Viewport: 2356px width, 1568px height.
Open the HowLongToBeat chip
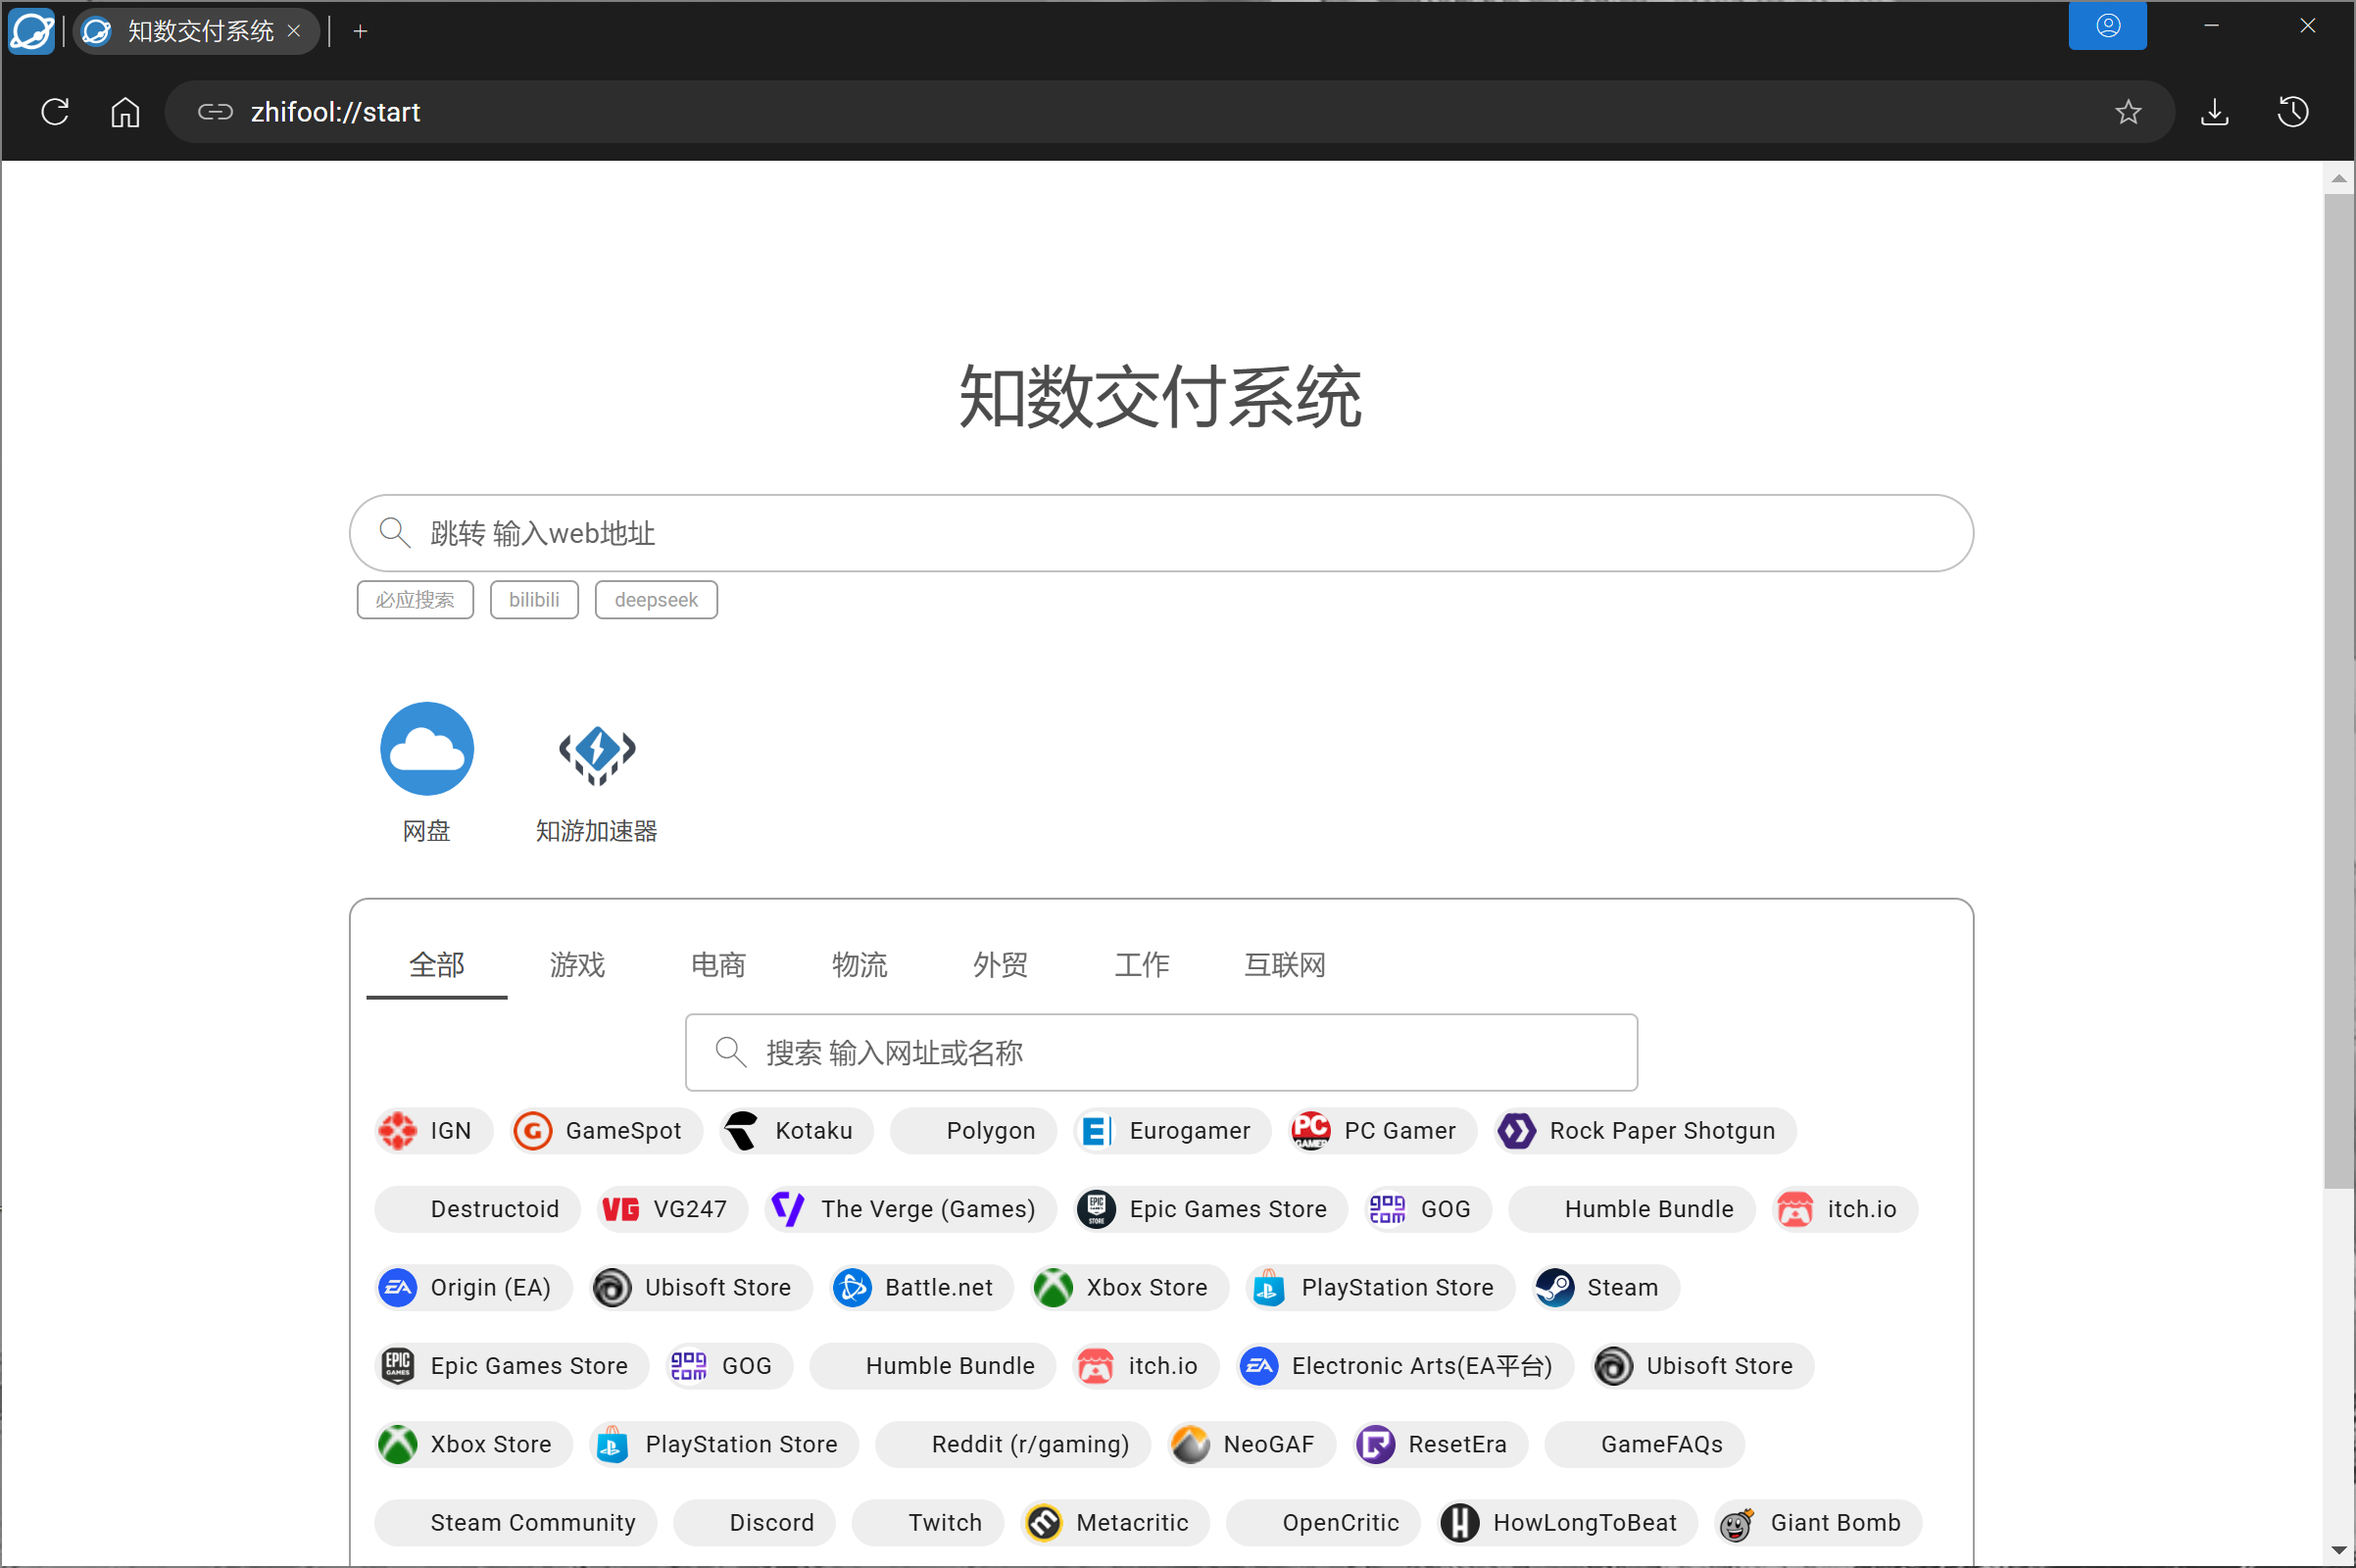point(1567,1523)
